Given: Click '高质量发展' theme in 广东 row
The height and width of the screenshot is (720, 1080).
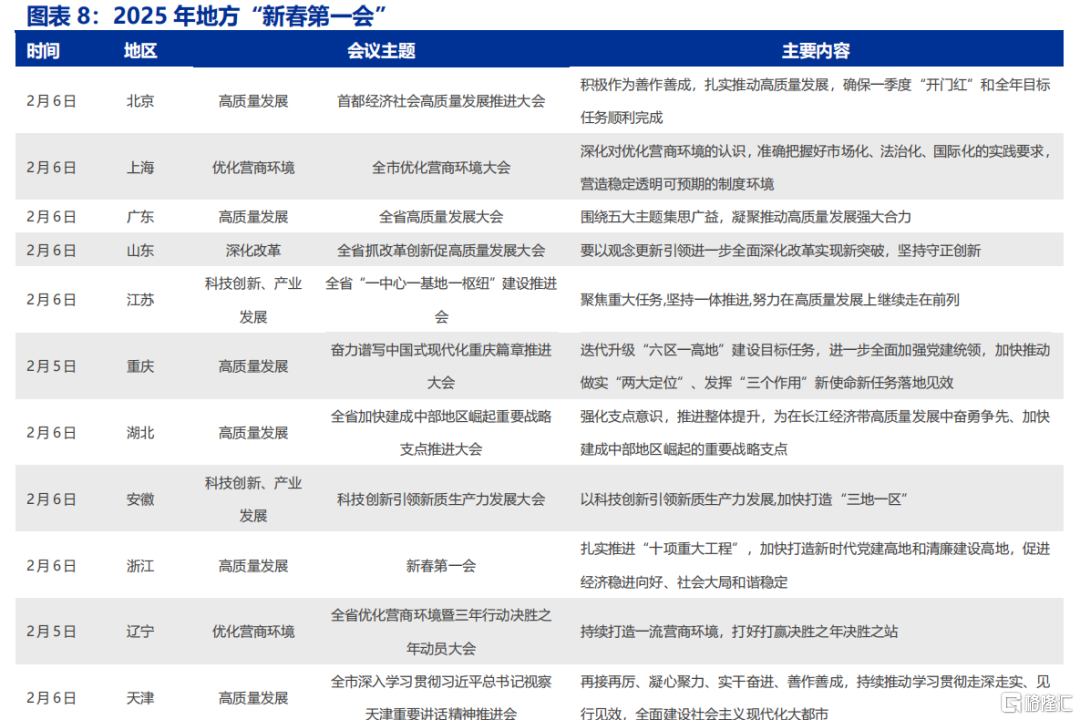Looking at the screenshot, I should click(x=253, y=217).
